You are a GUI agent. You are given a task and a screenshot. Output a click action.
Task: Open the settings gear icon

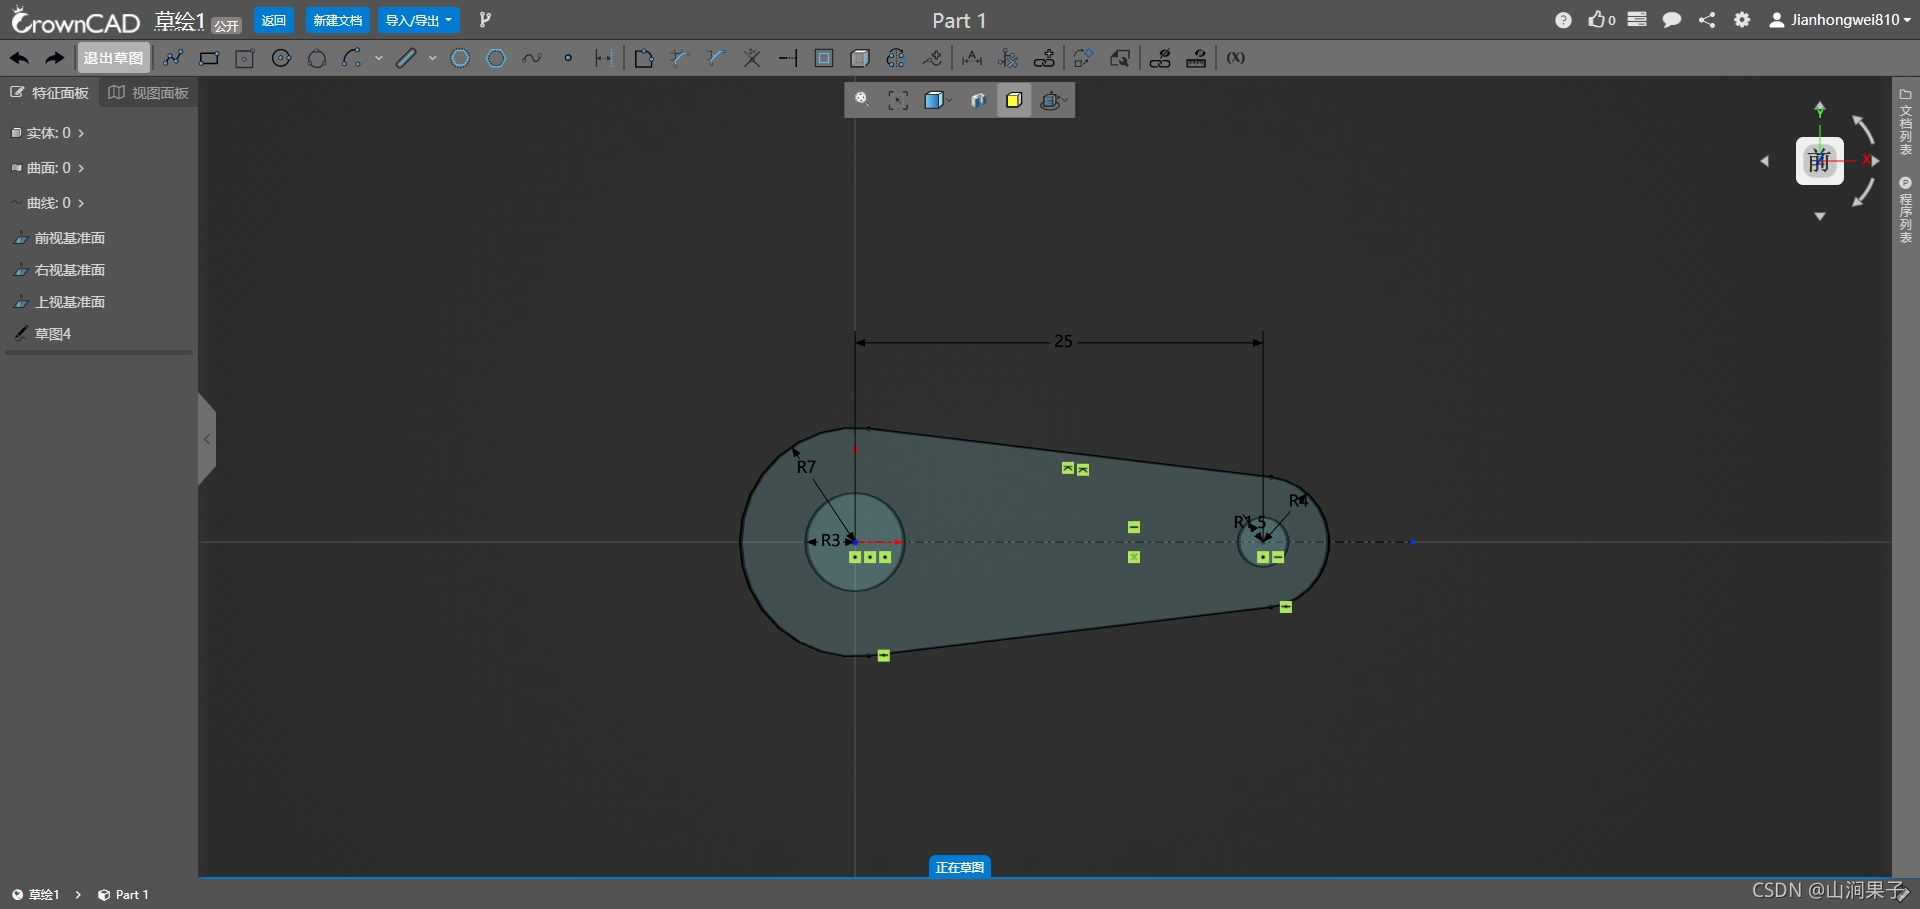1742,20
